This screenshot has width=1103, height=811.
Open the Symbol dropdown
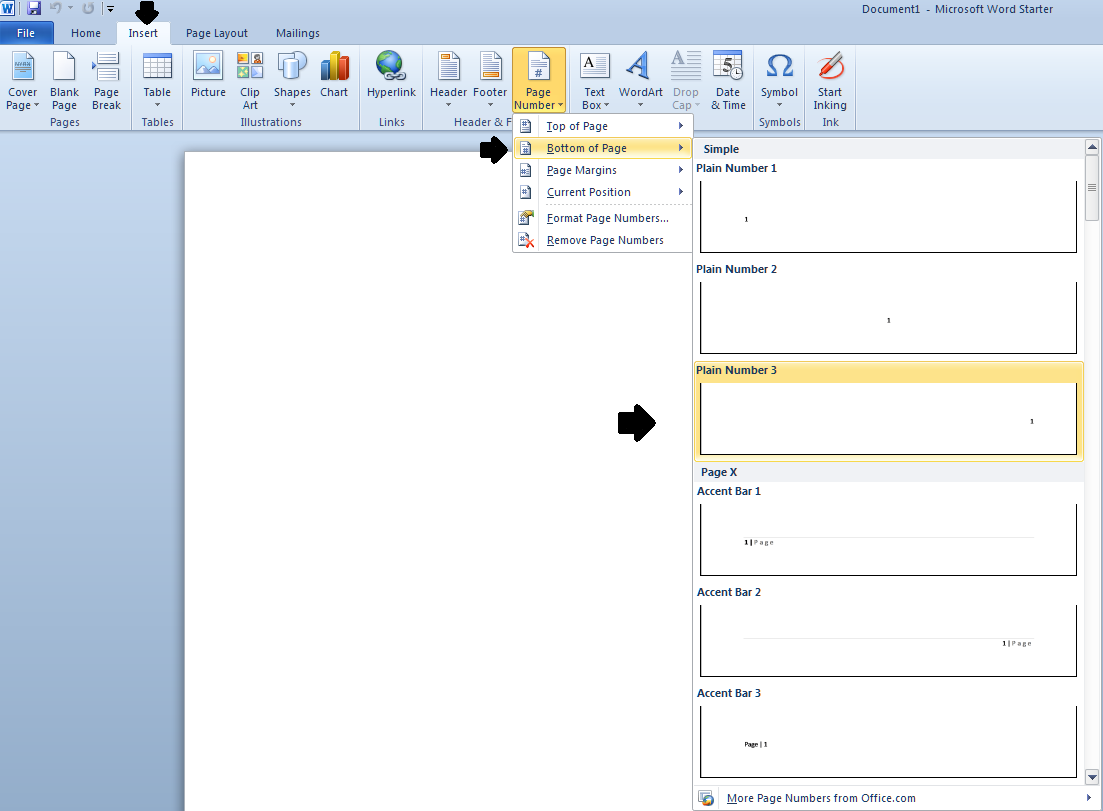point(779,80)
